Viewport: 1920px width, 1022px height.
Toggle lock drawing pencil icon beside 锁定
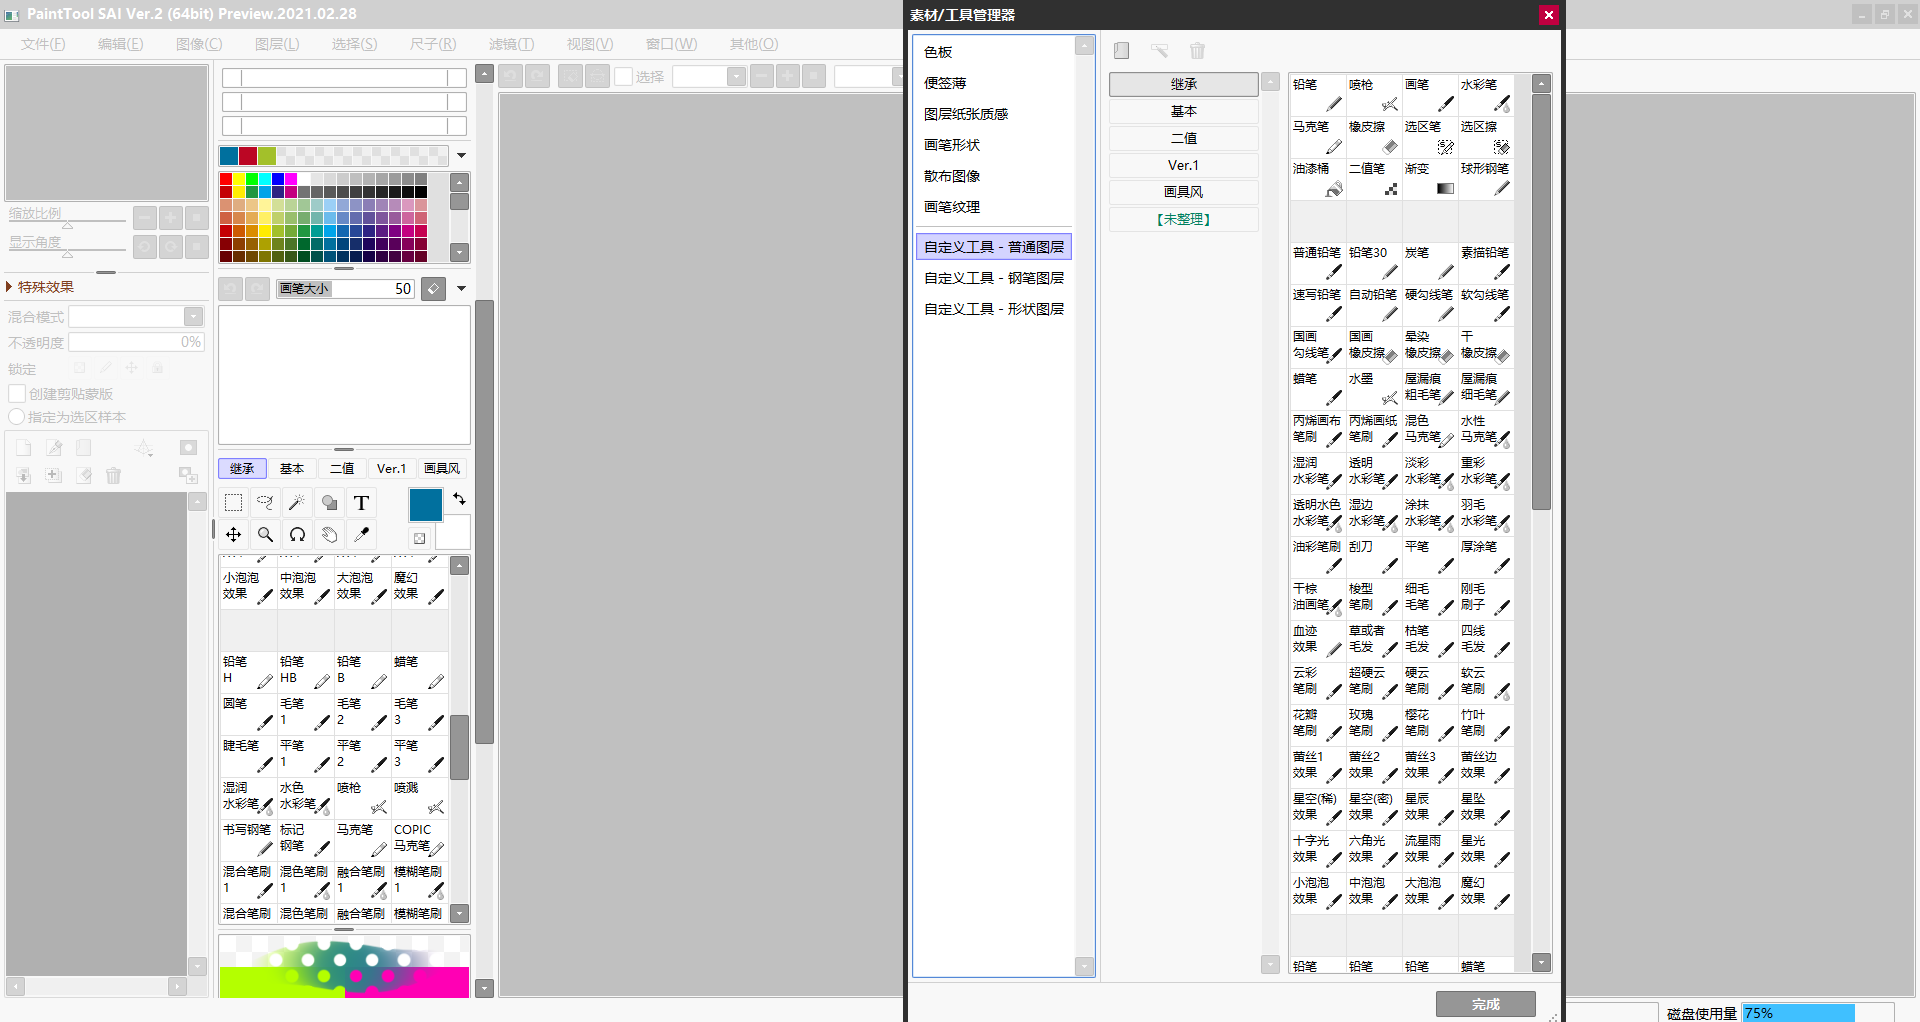tap(105, 368)
